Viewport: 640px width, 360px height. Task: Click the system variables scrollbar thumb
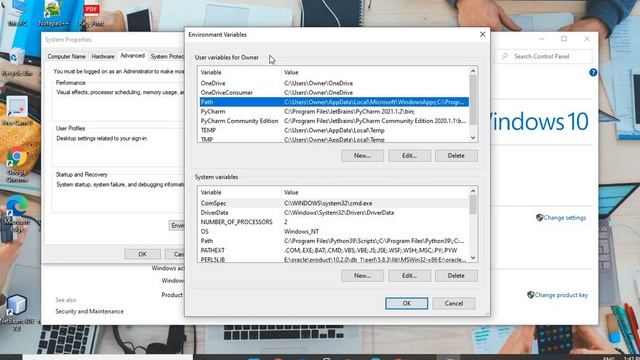click(x=473, y=205)
